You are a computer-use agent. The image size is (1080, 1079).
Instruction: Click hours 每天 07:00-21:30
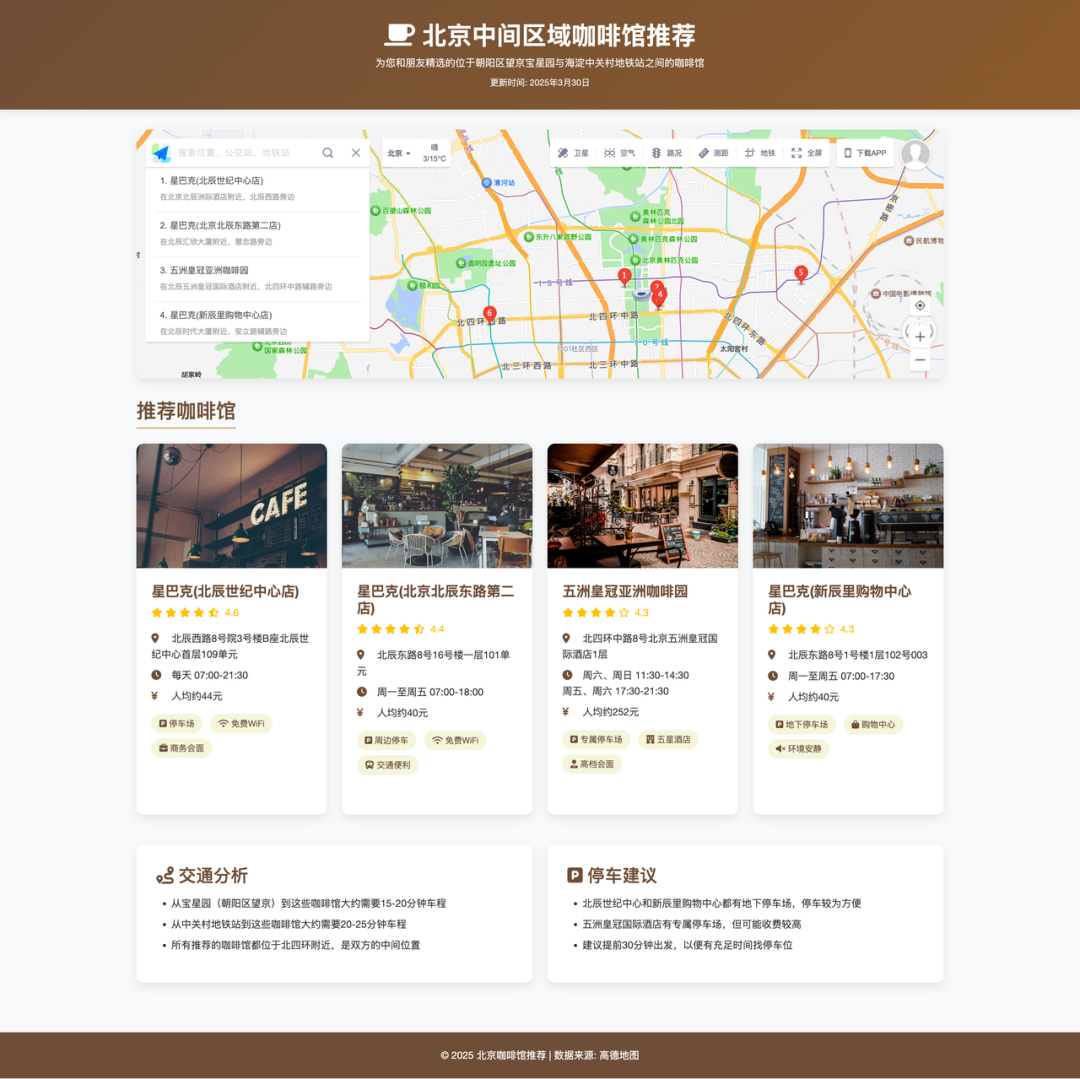tap(209, 675)
